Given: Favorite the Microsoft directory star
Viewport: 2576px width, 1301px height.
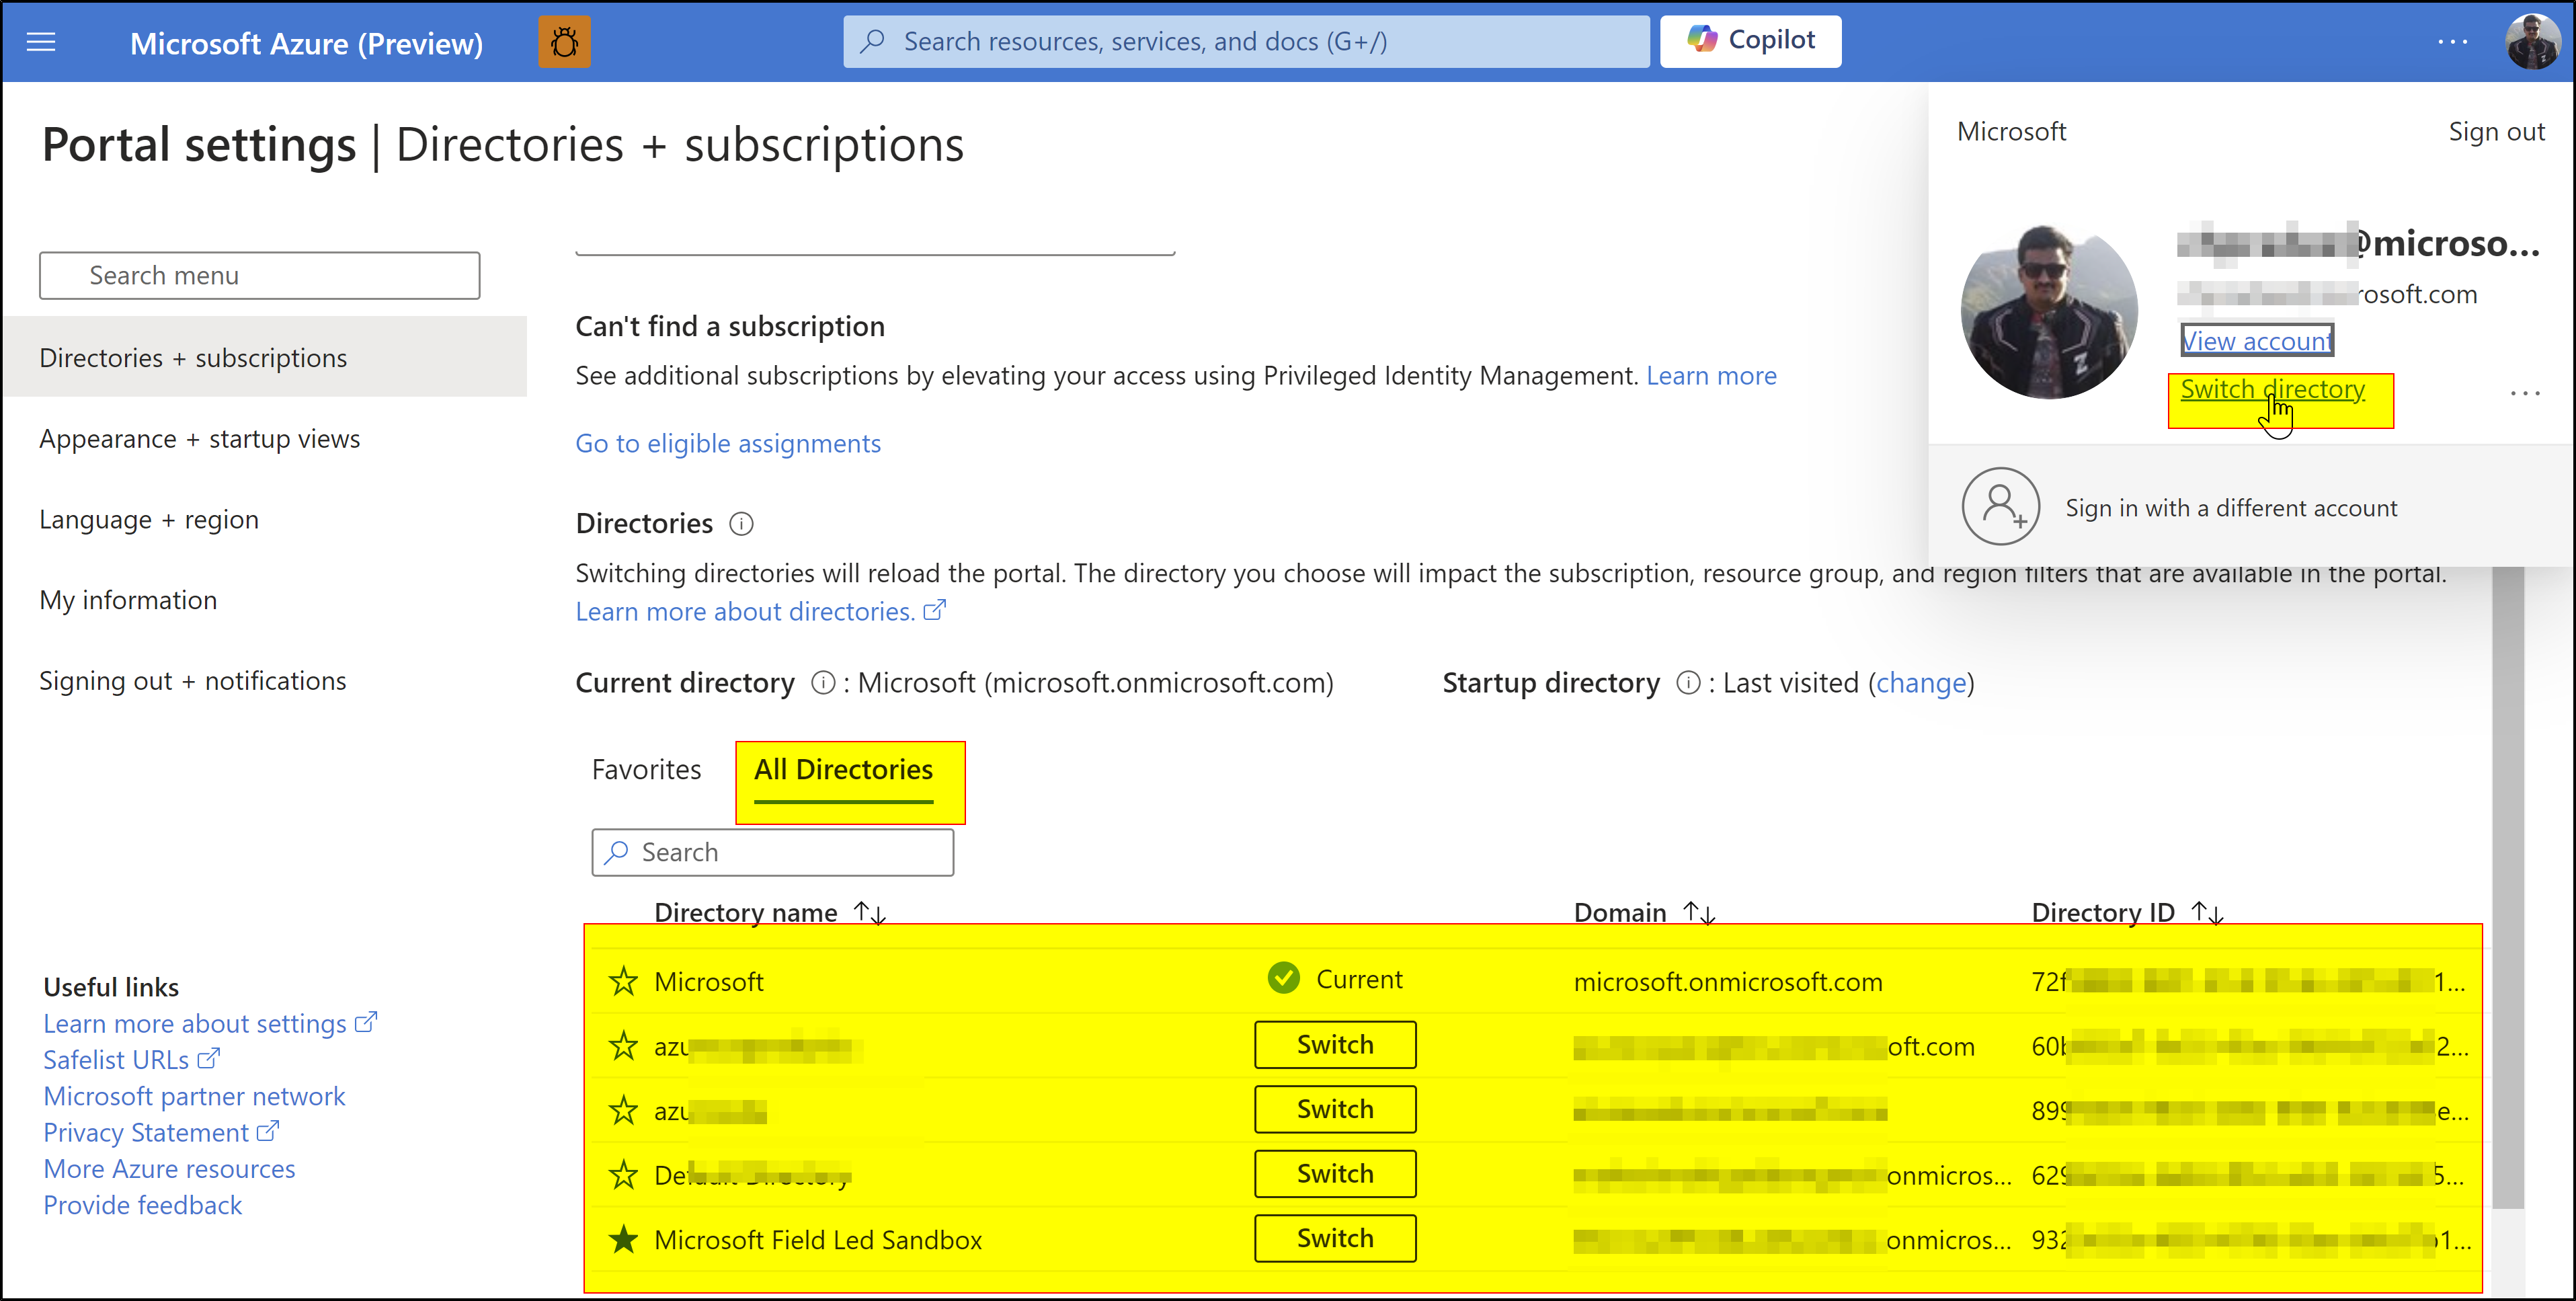Looking at the screenshot, I should pyautogui.click(x=623, y=981).
